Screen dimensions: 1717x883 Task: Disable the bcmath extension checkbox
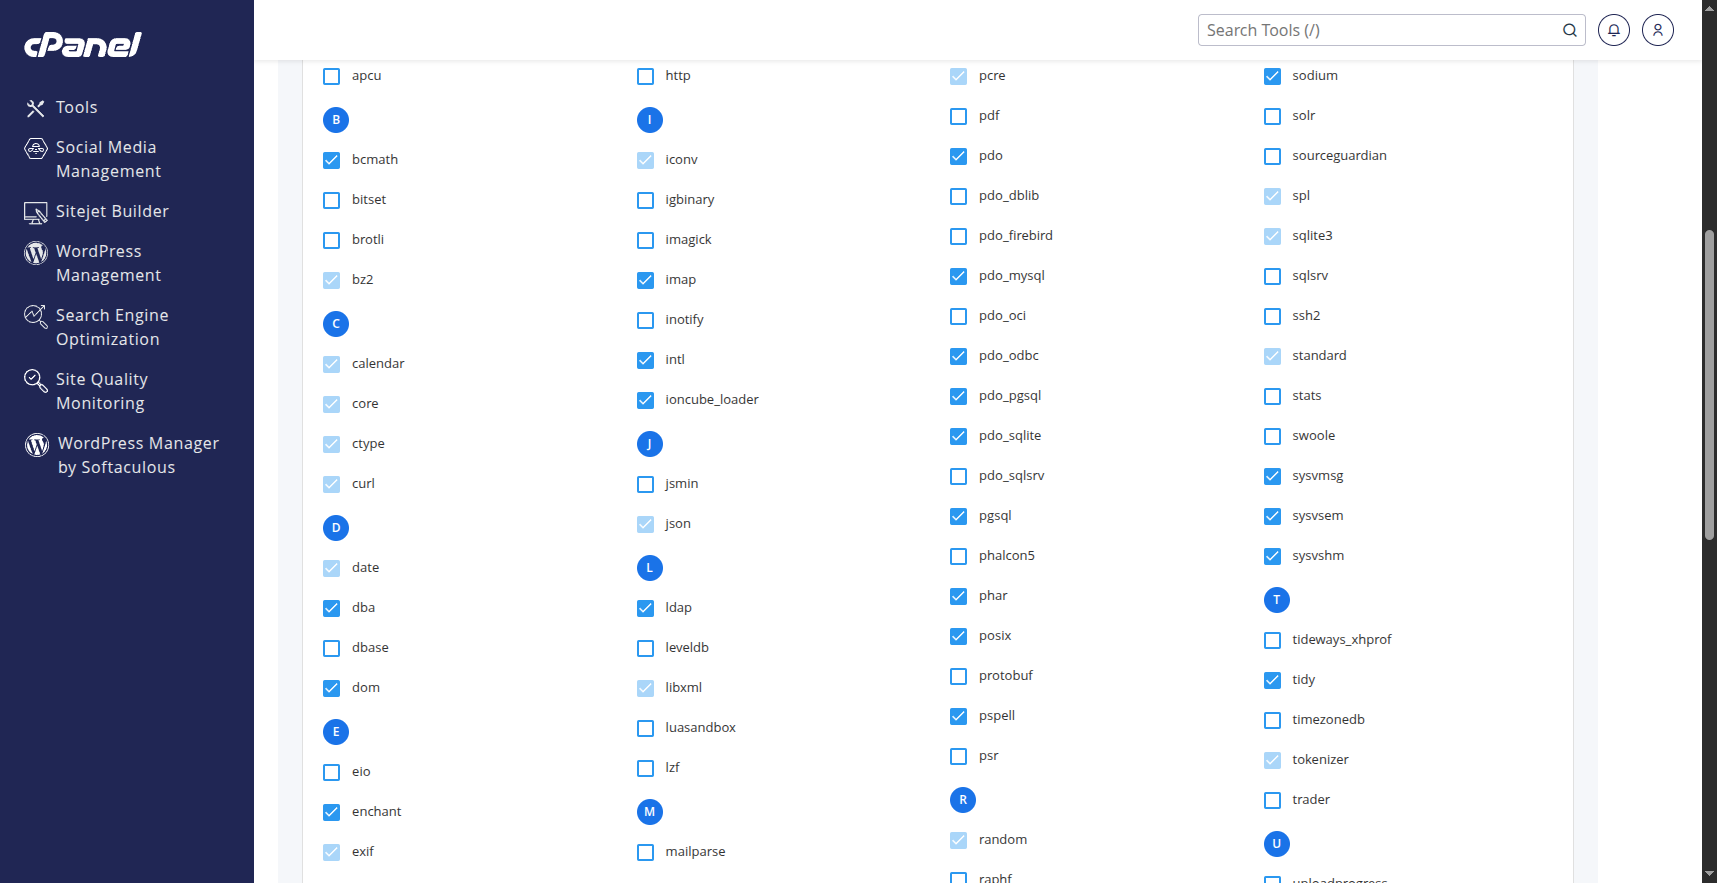tap(332, 160)
